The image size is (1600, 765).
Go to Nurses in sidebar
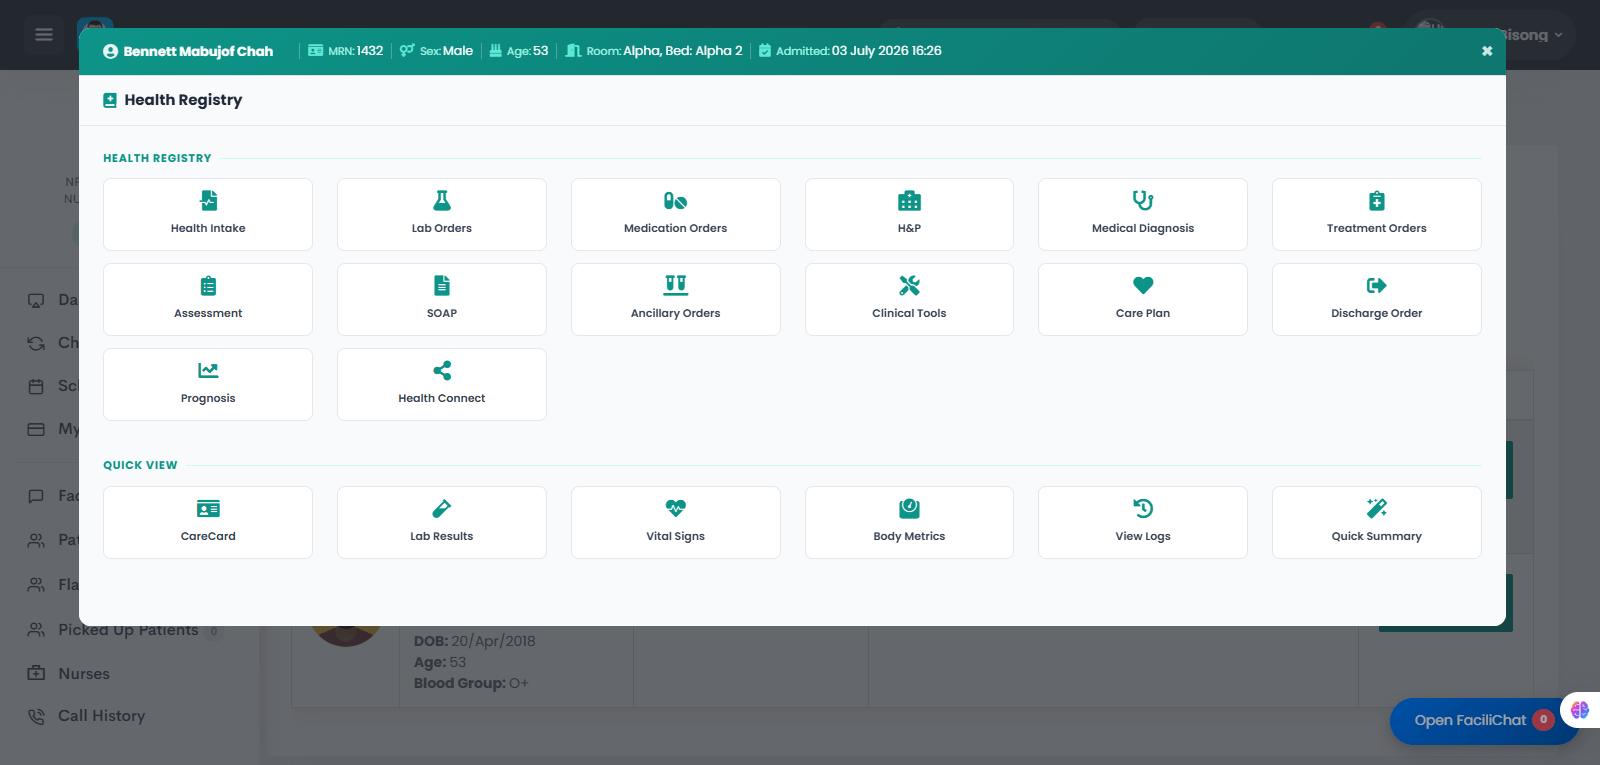(x=84, y=674)
